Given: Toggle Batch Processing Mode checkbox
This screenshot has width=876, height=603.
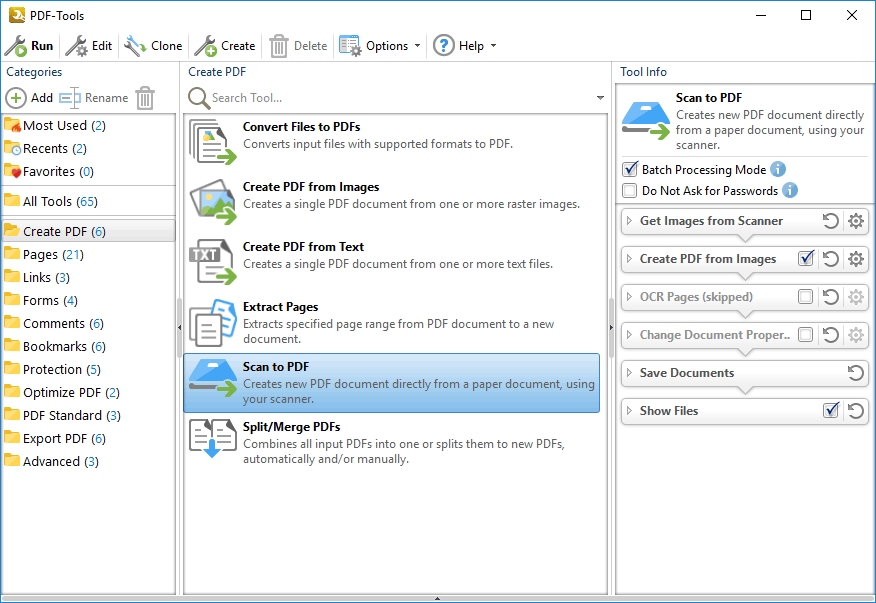Looking at the screenshot, I should click(630, 169).
